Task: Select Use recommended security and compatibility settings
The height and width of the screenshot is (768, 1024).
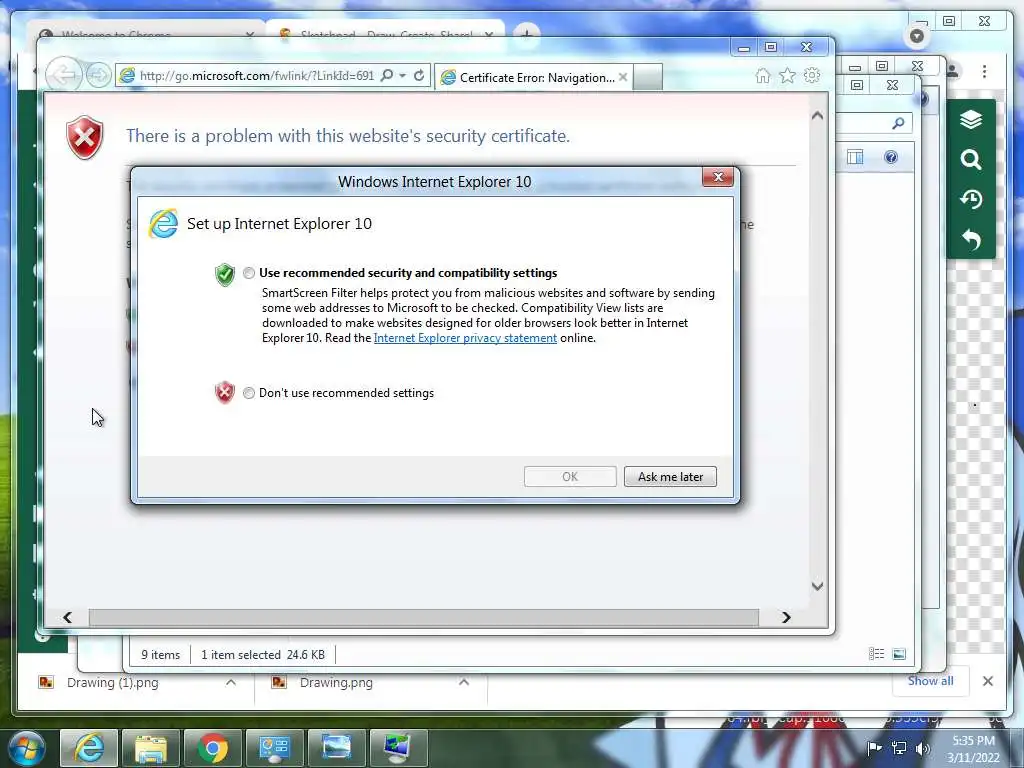Action: [x=249, y=273]
